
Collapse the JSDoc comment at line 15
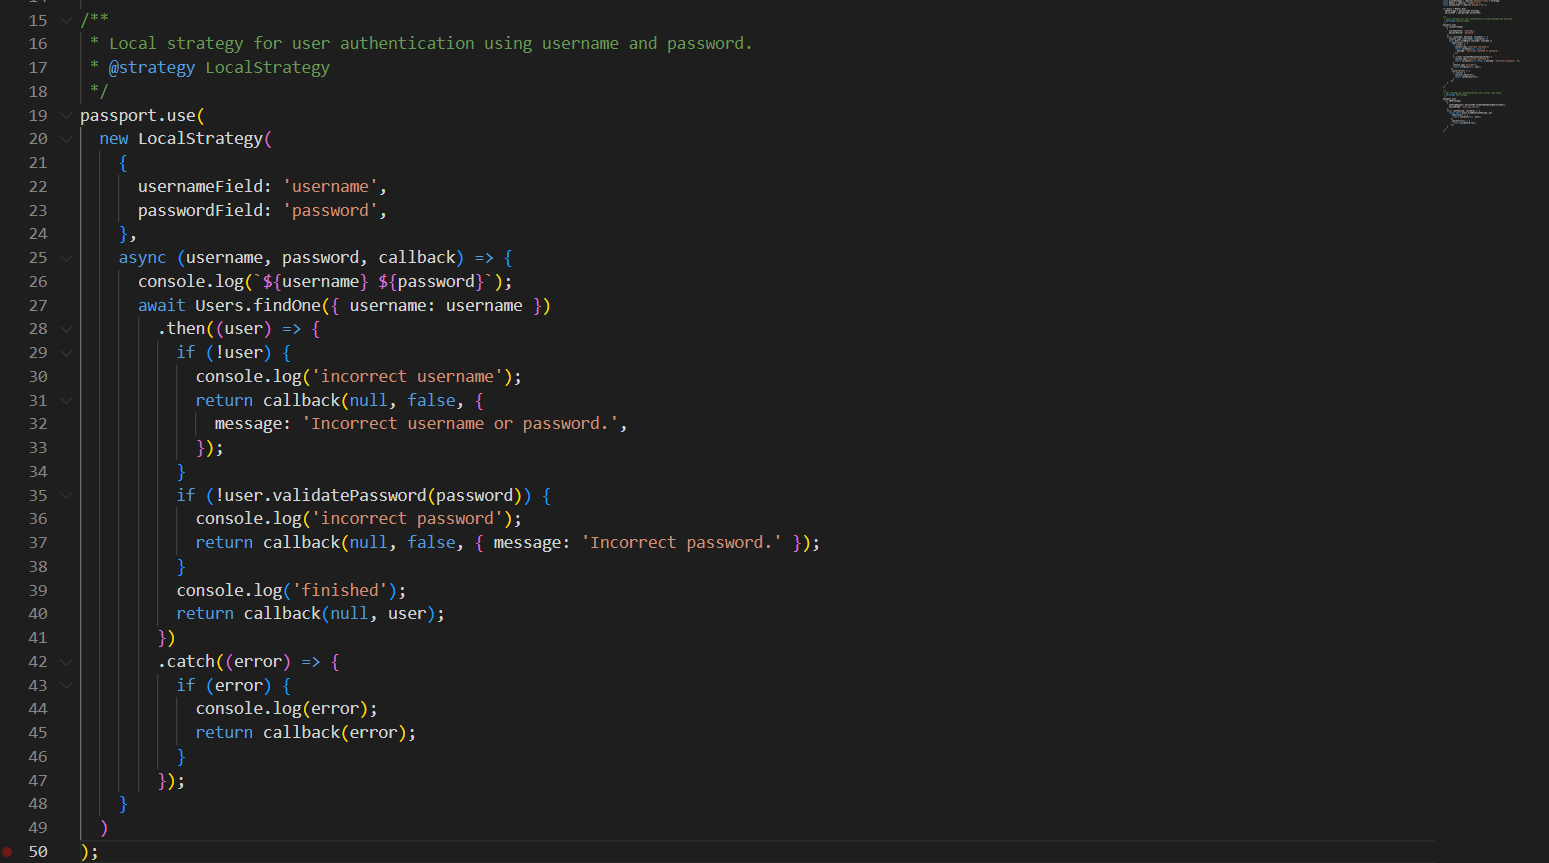66,20
